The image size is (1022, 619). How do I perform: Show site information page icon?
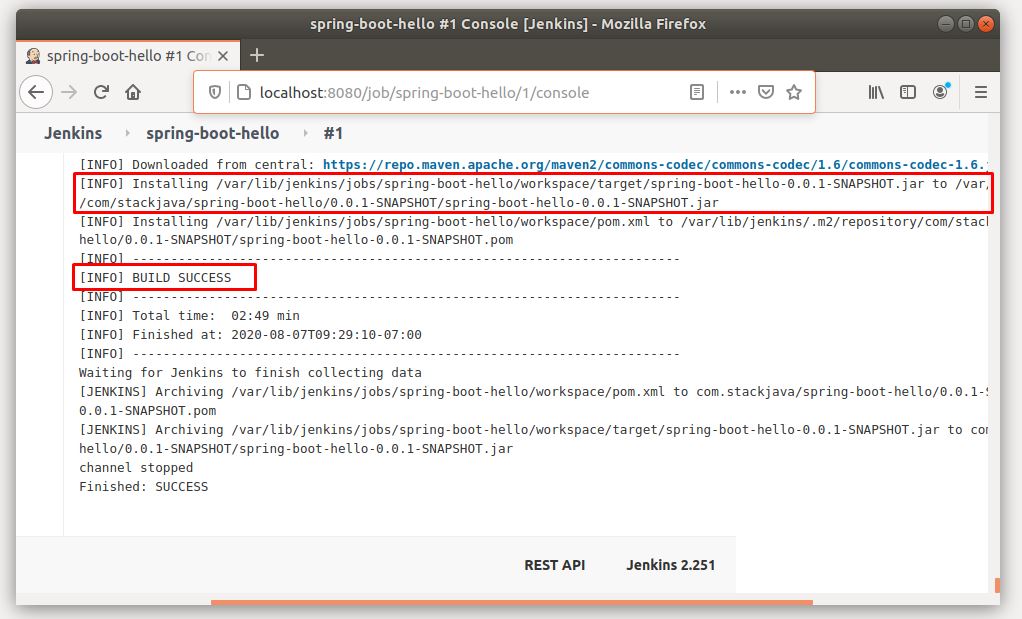pos(244,93)
